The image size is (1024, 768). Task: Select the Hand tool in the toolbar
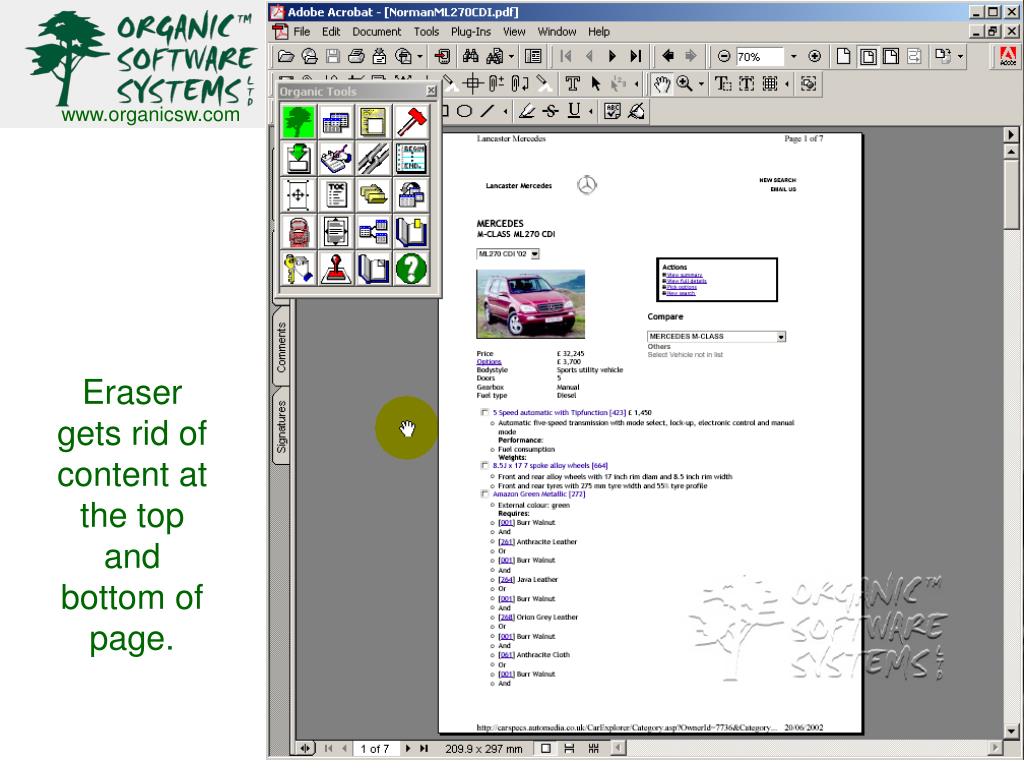coord(662,84)
